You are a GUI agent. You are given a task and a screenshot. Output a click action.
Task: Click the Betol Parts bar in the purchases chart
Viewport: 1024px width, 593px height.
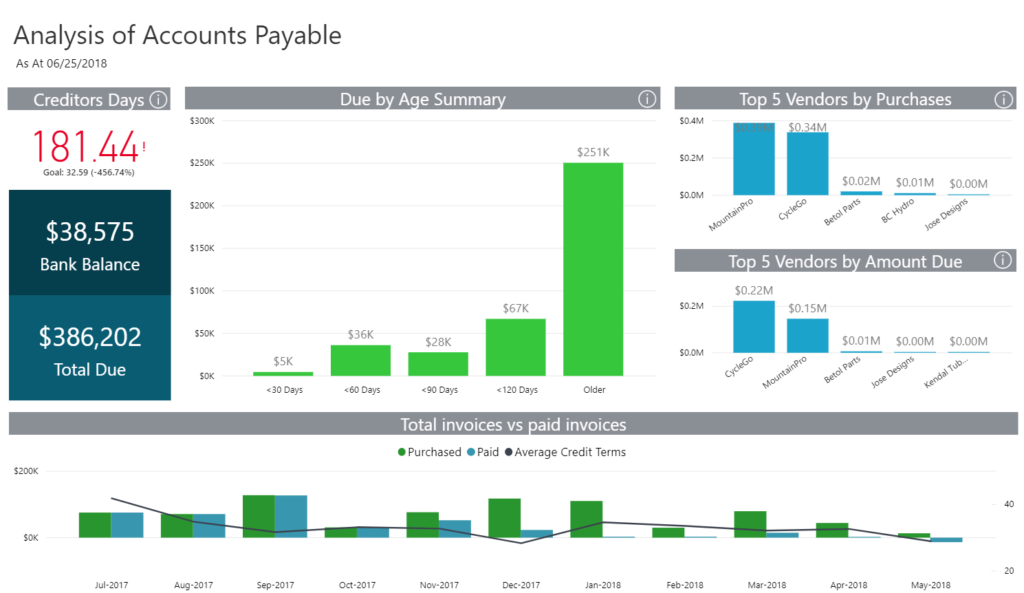pyautogui.click(x=861, y=194)
